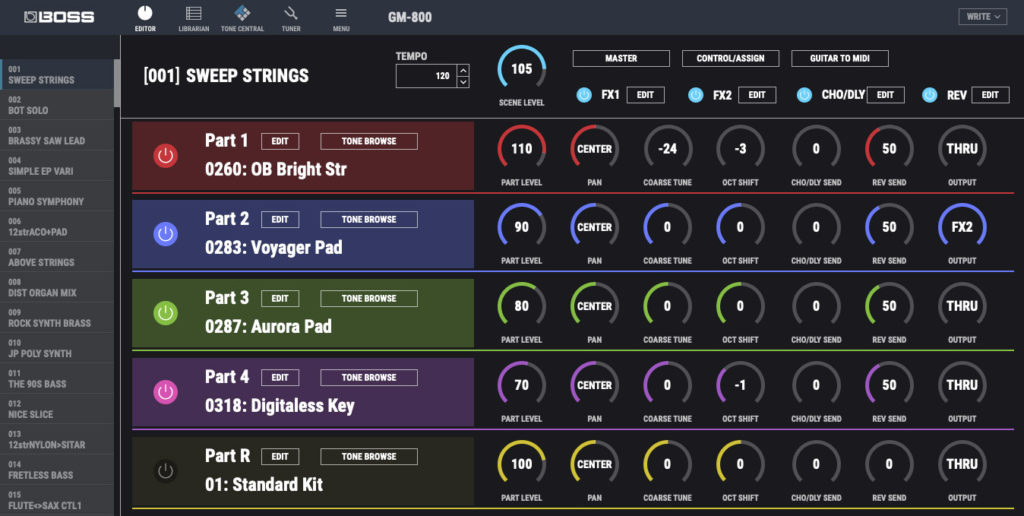
Task: Click Part 1 Part Level knob
Action: click(x=522, y=149)
